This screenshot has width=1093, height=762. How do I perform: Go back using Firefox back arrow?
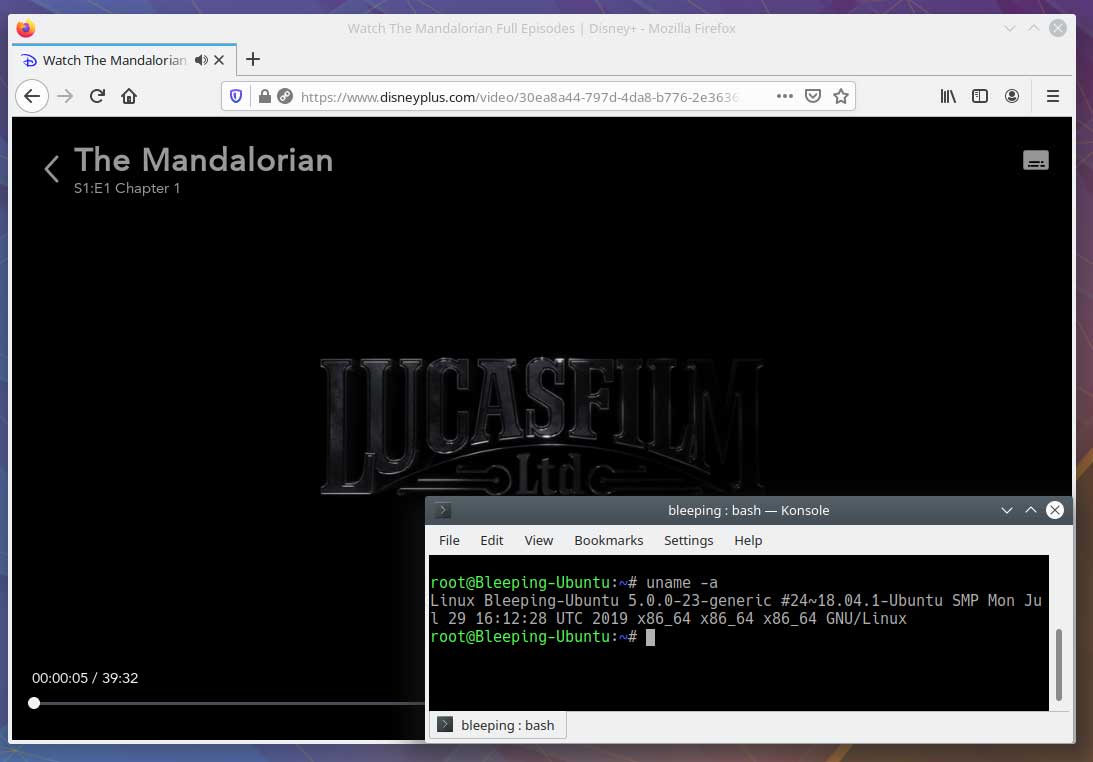coord(32,96)
